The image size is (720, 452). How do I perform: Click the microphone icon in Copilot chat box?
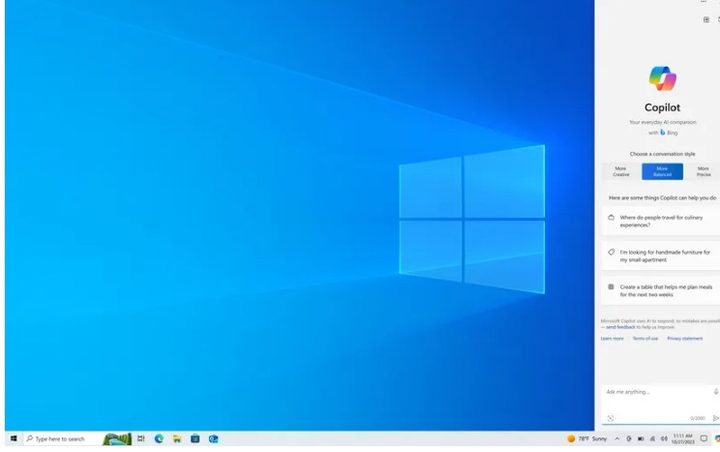click(x=715, y=392)
